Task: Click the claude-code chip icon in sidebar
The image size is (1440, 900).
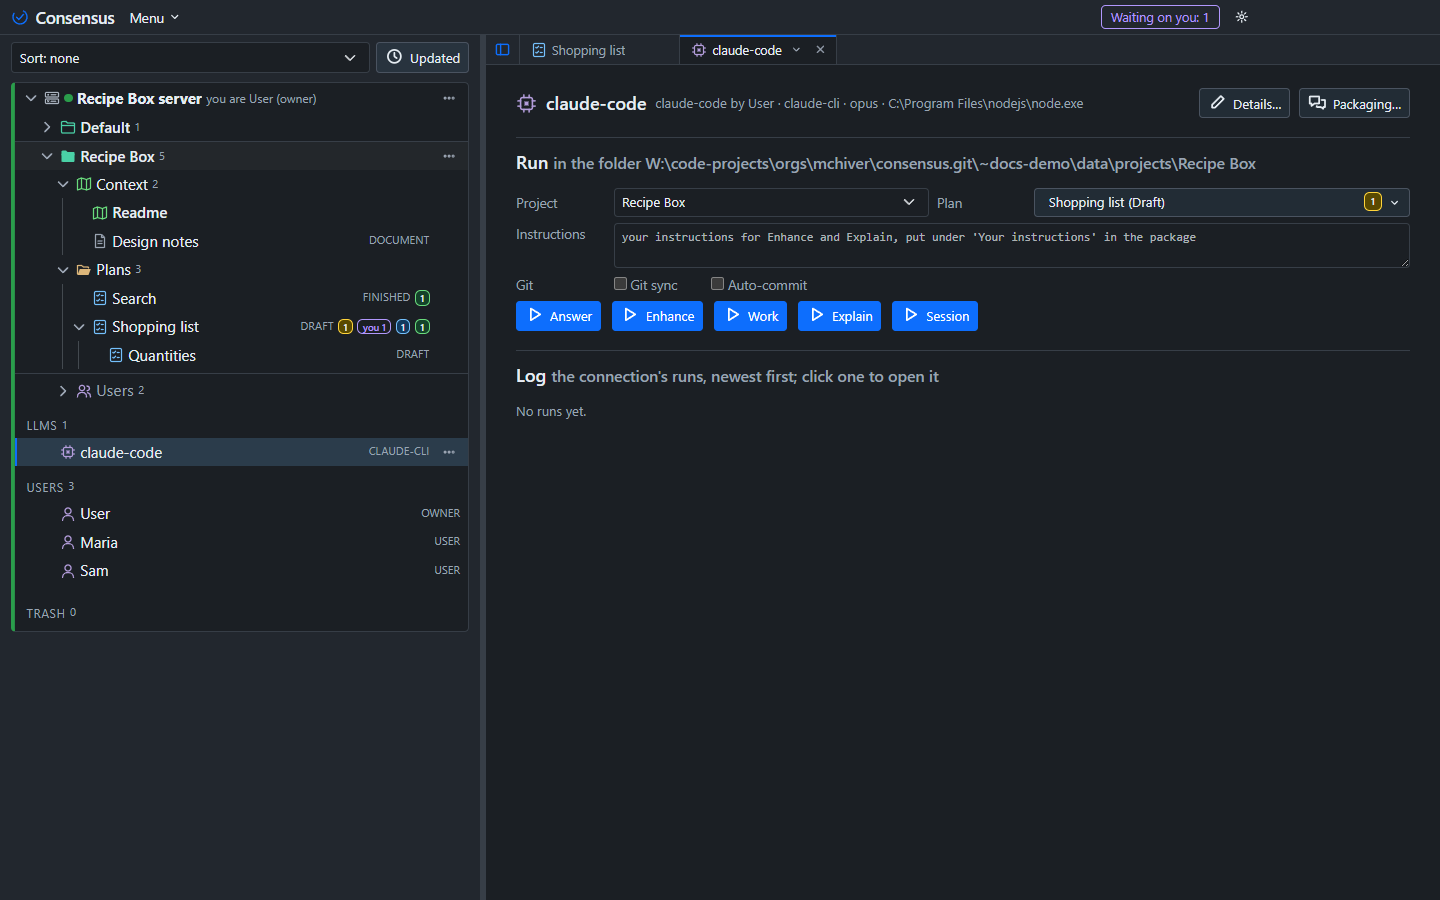Action: [68, 452]
